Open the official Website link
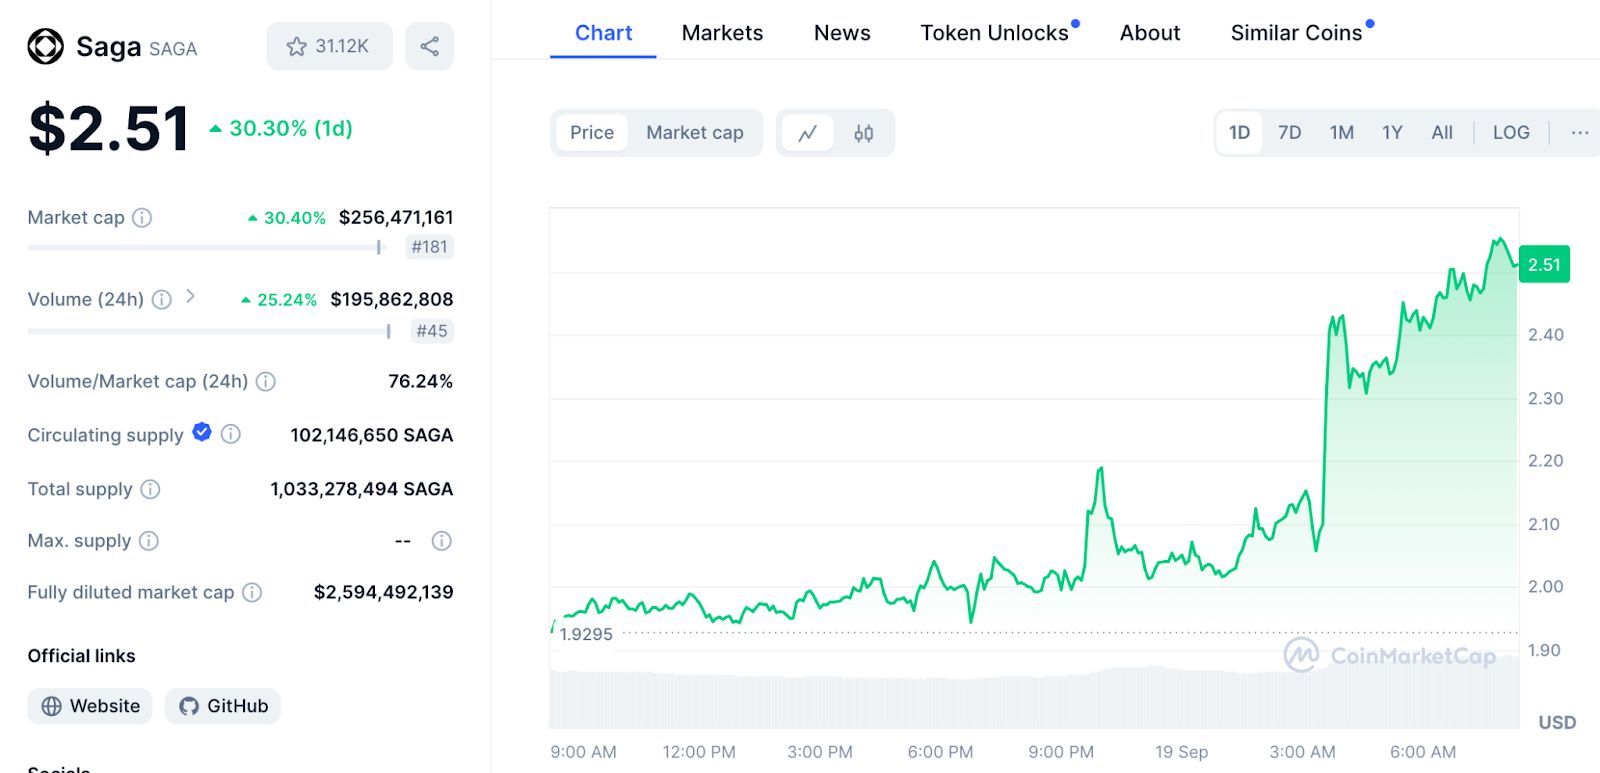1600x773 pixels. click(x=90, y=706)
